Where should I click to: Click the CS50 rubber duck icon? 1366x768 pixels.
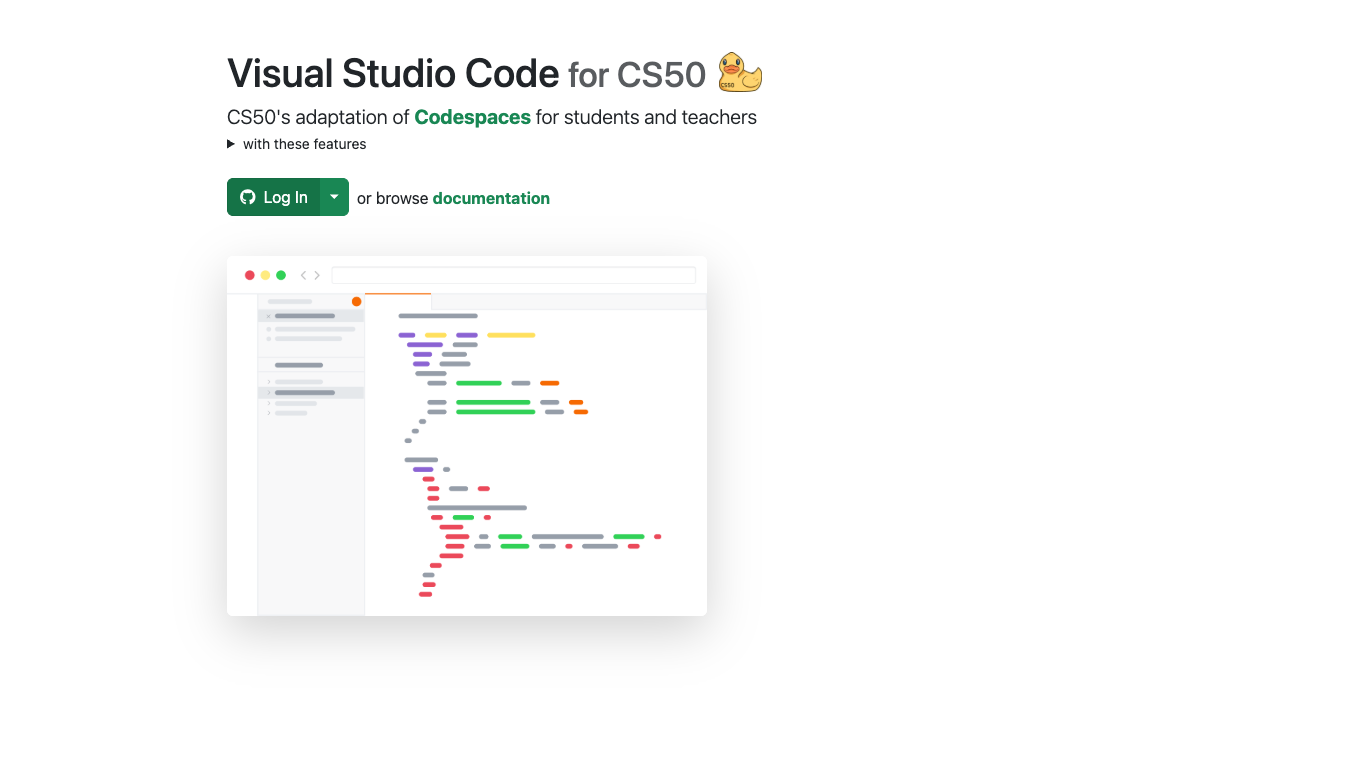740,72
